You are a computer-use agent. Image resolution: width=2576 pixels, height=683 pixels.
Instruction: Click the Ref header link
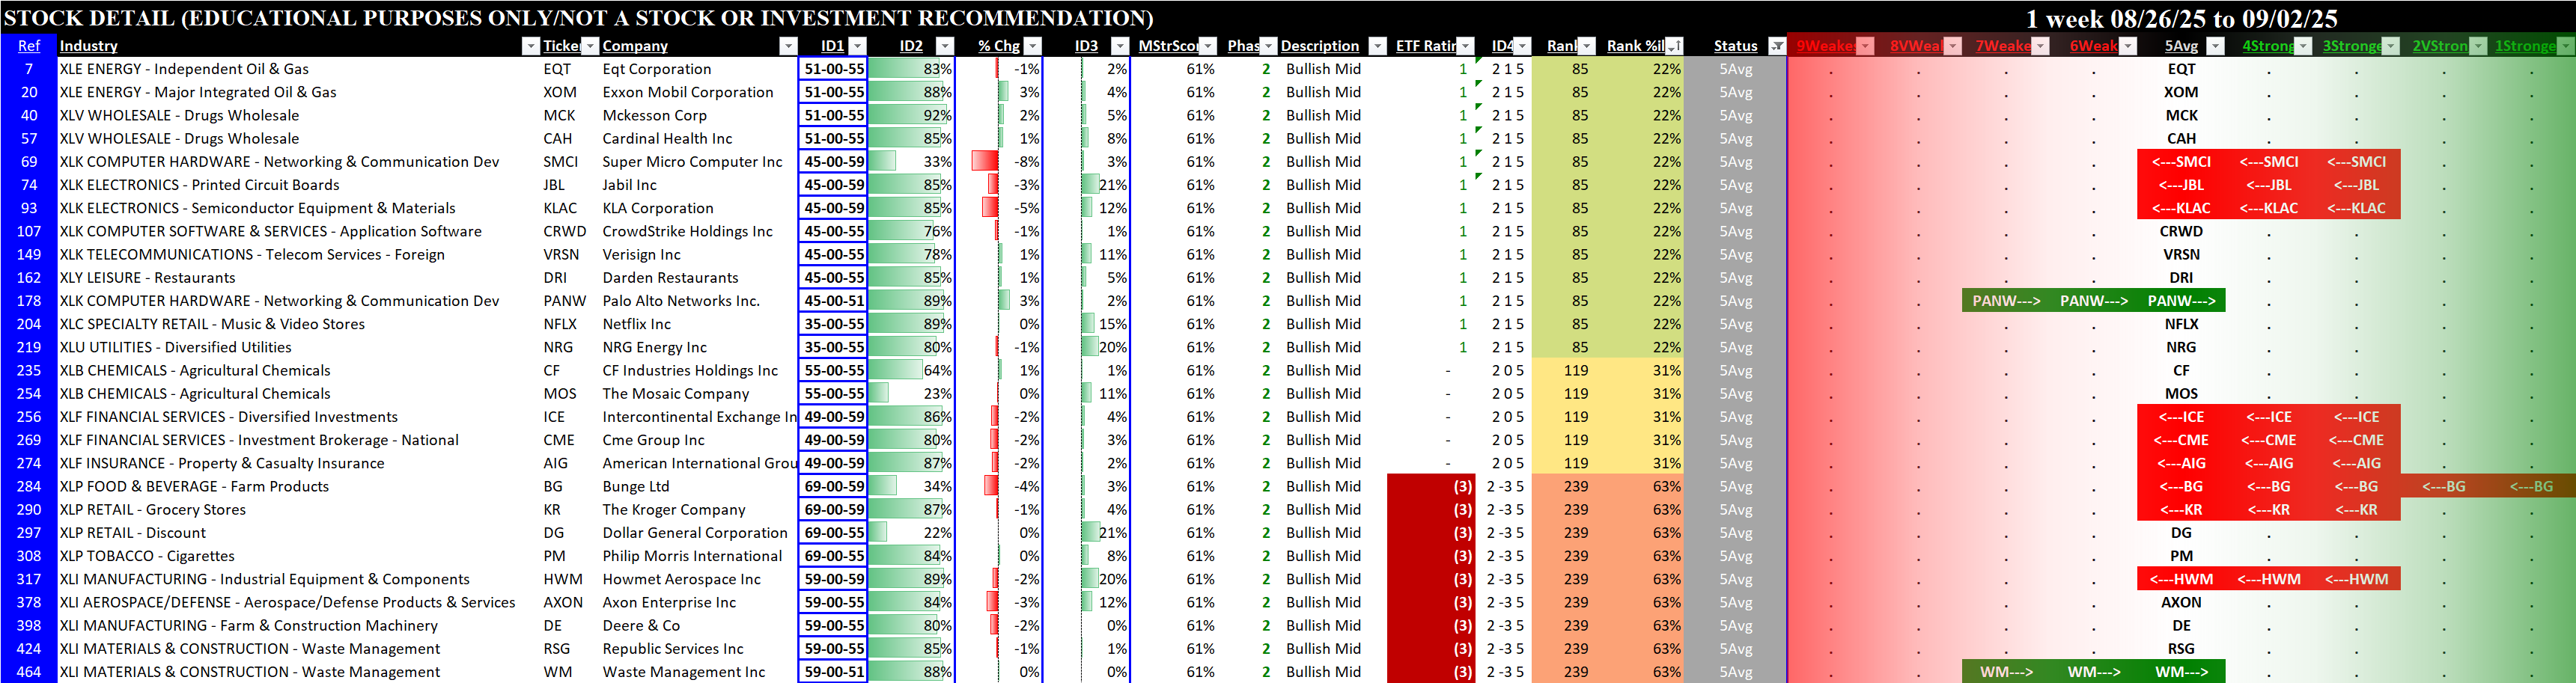(x=29, y=46)
